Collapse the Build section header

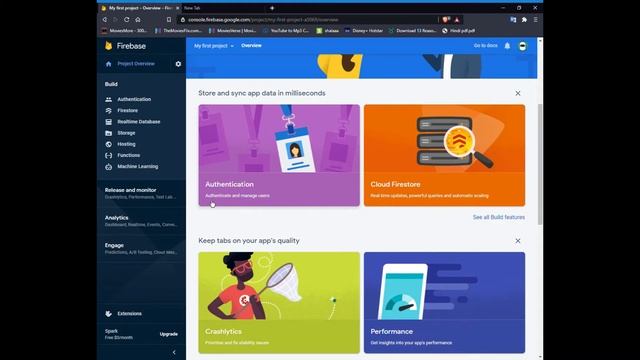pos(111,84)
